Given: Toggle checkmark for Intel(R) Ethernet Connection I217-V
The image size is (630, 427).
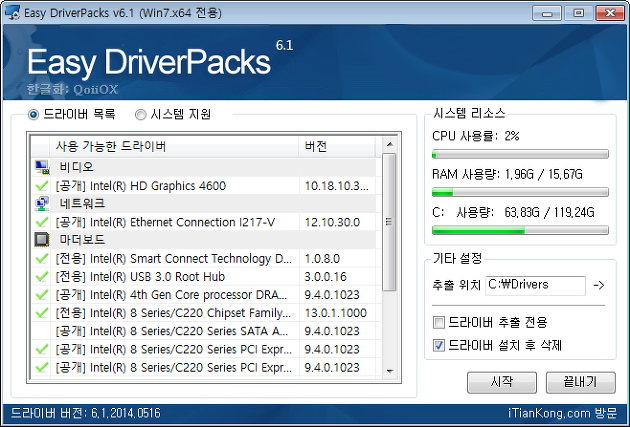Looking at the screenshot, I should (x=41, y=222).
